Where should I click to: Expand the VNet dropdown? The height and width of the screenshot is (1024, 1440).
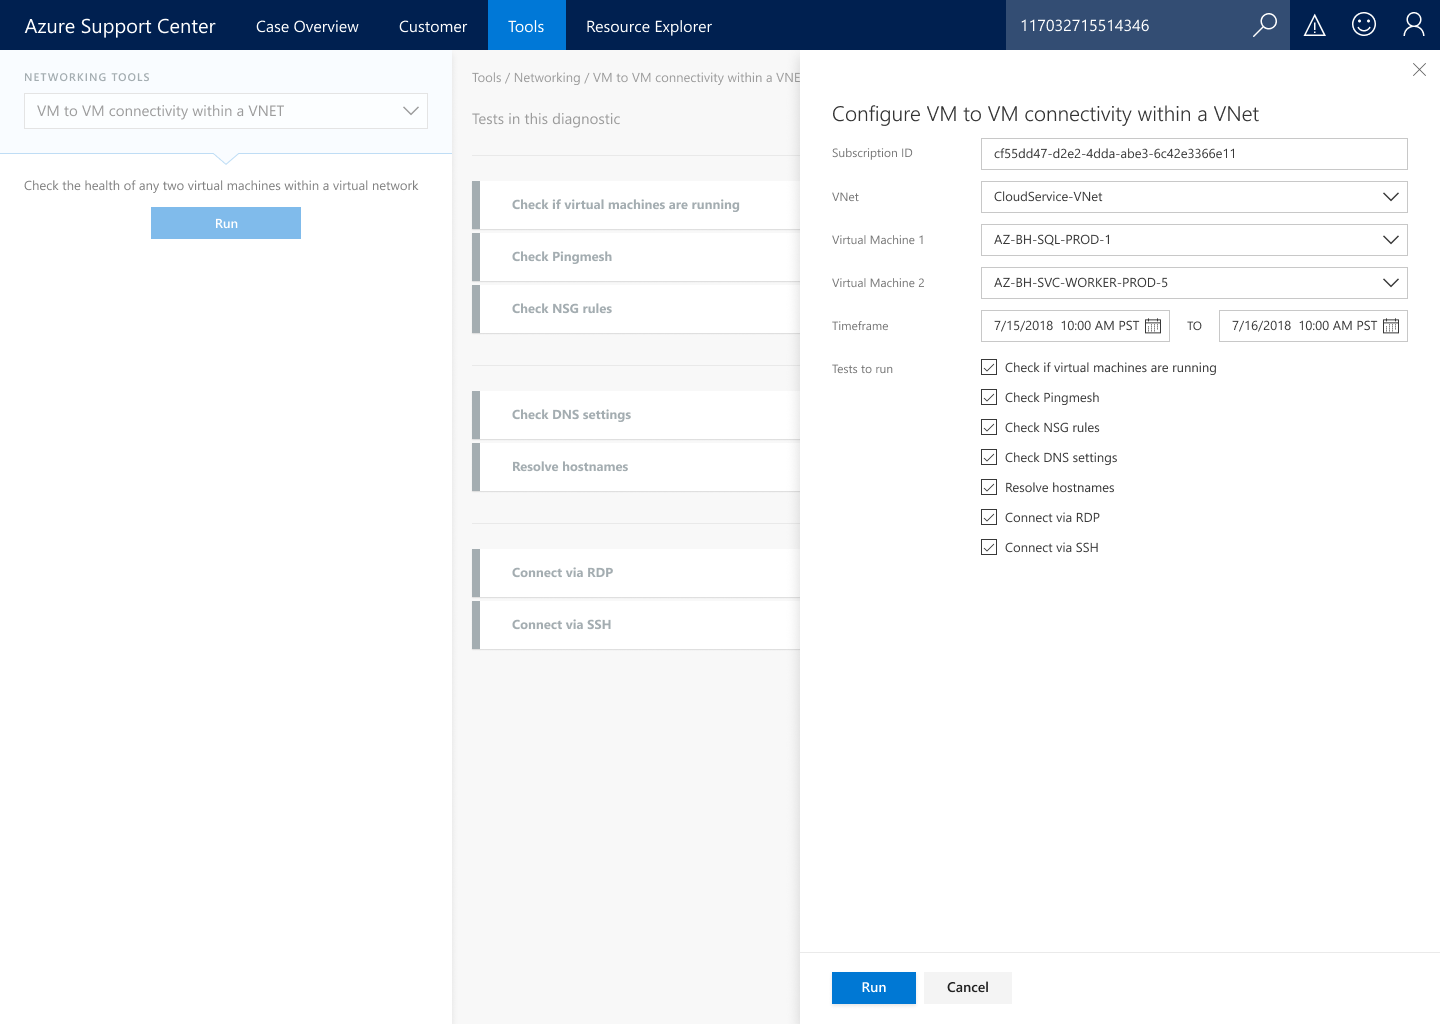[1194, 197]
